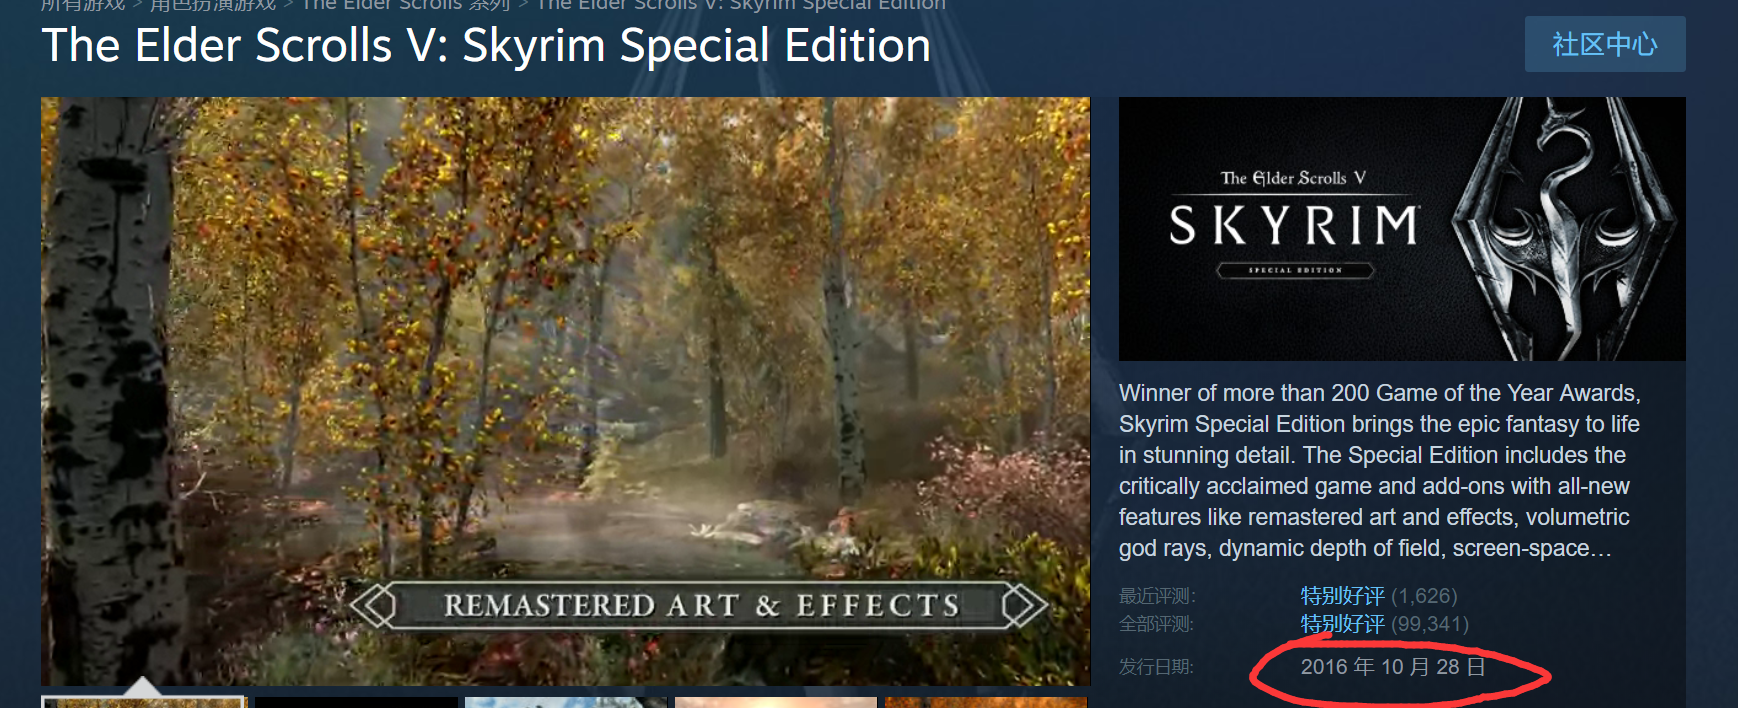This screenshot has height=708, width=1738.
Task: Click the Skyrim Special Edition breadcrumb
Action: [741, 5]
